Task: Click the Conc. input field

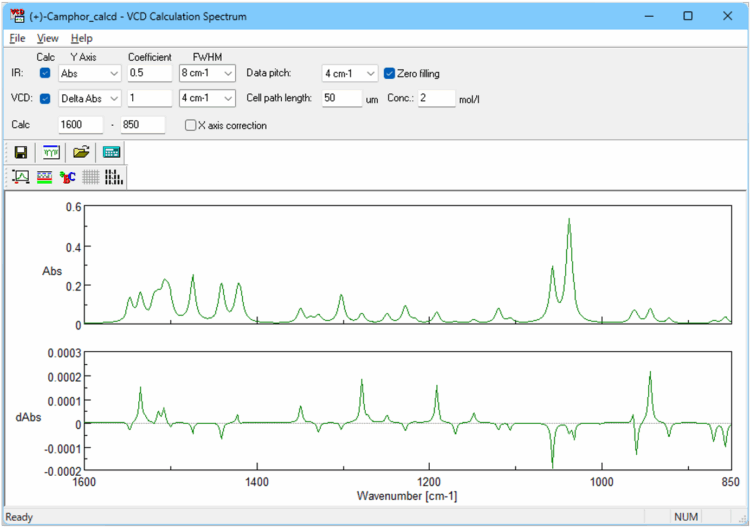Action: 436,98
